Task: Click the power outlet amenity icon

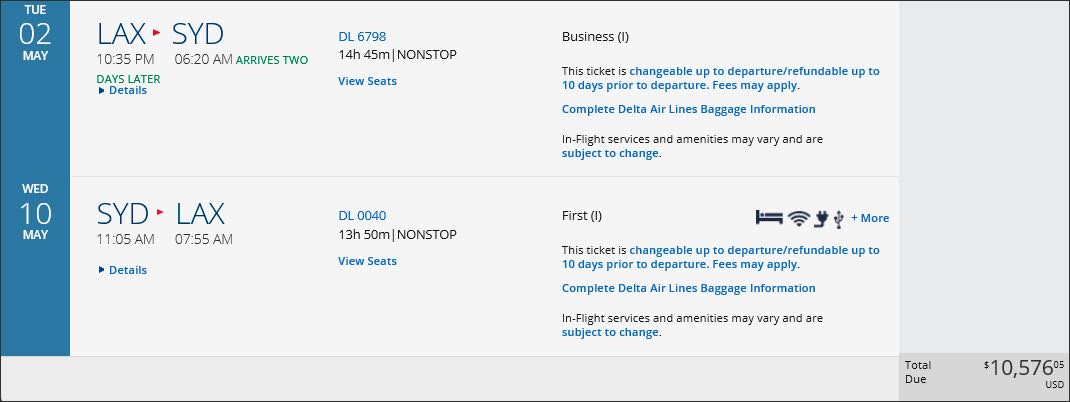Action: tap(821, 218)
